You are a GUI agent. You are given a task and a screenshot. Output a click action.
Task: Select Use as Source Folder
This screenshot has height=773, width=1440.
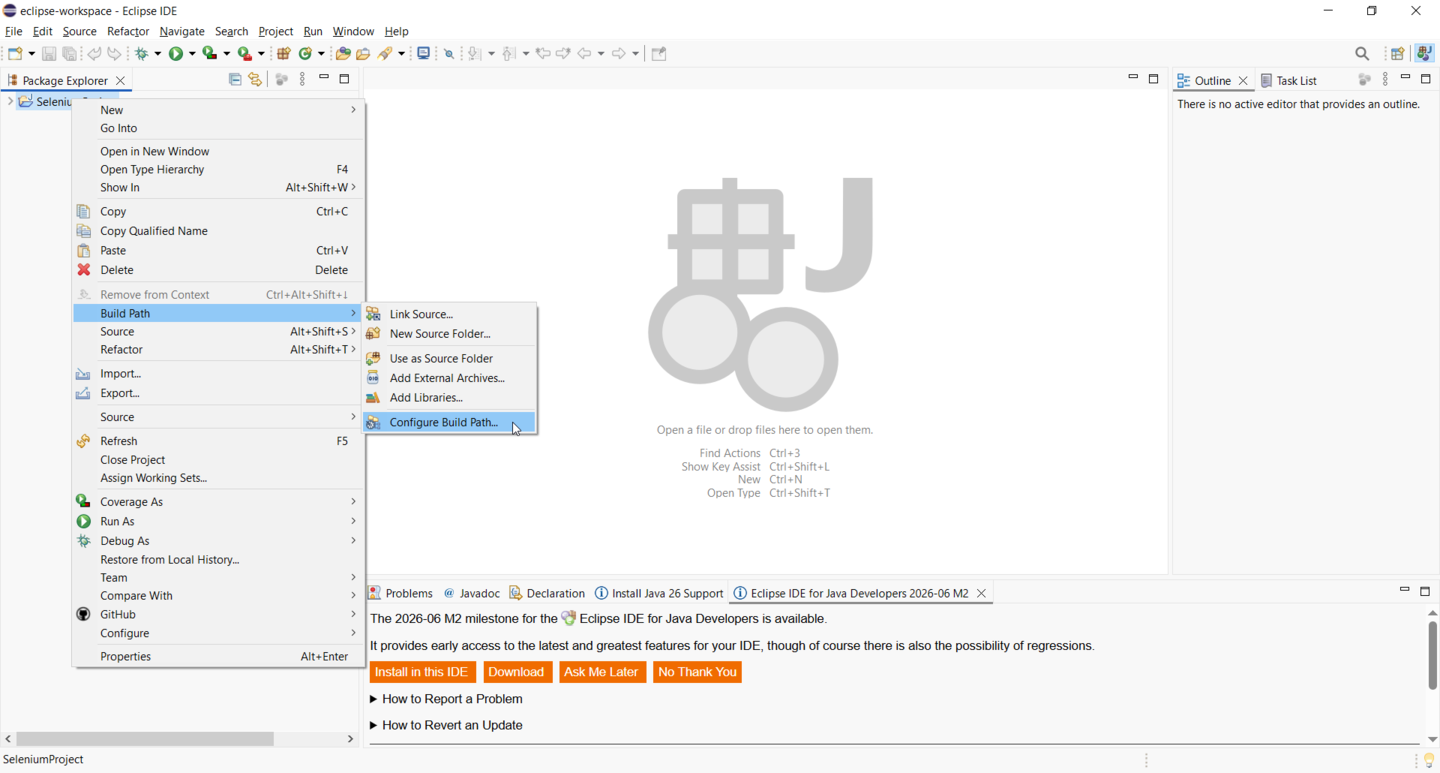pos(450,358)
